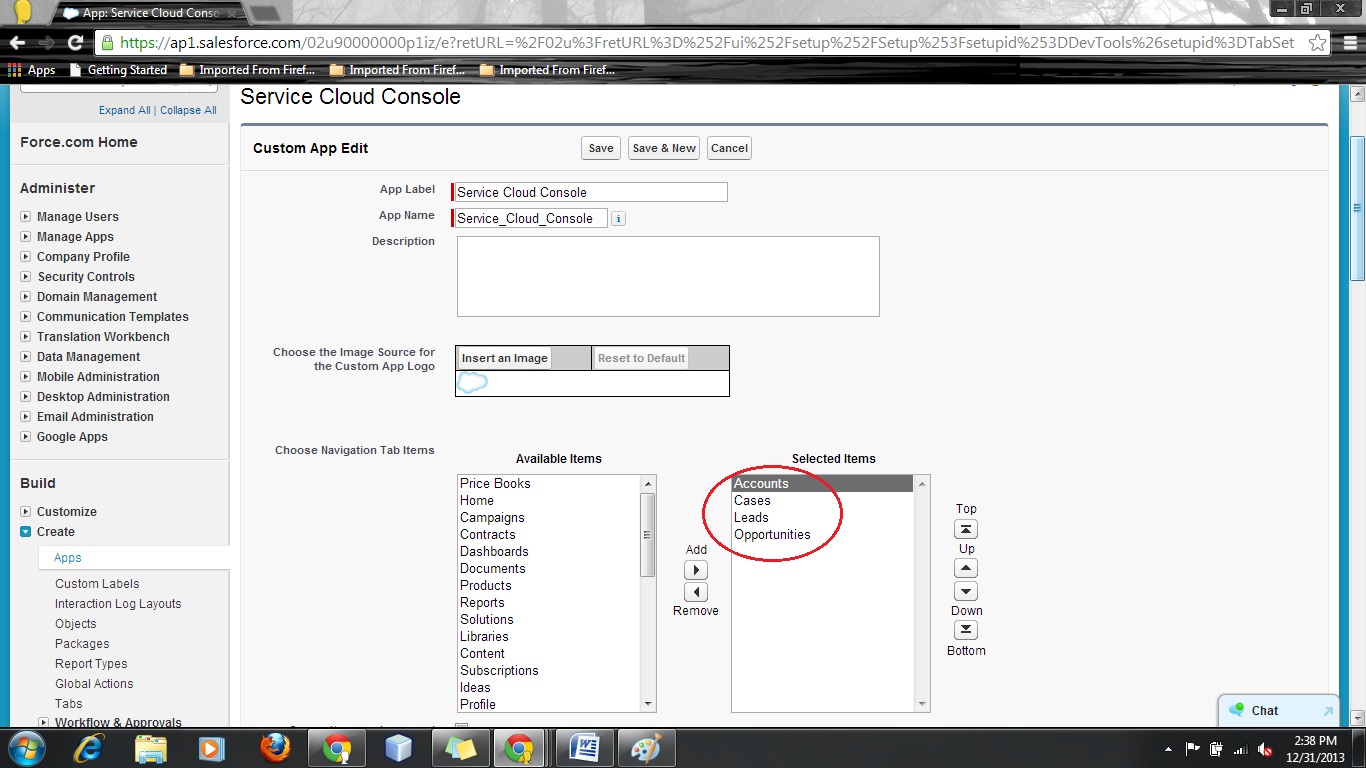Open Interaction Log Layouts in the sidebar
The image size is (1366, 768).
(x=118, y=604)
